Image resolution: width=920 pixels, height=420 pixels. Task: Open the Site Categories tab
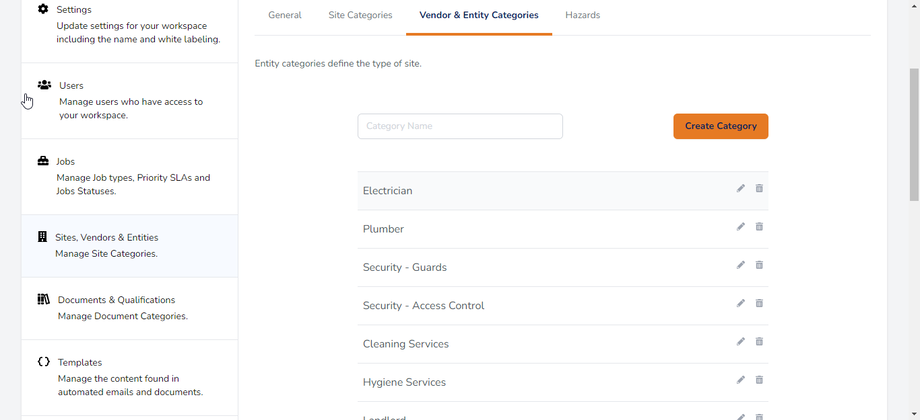(x=360, y=16)
